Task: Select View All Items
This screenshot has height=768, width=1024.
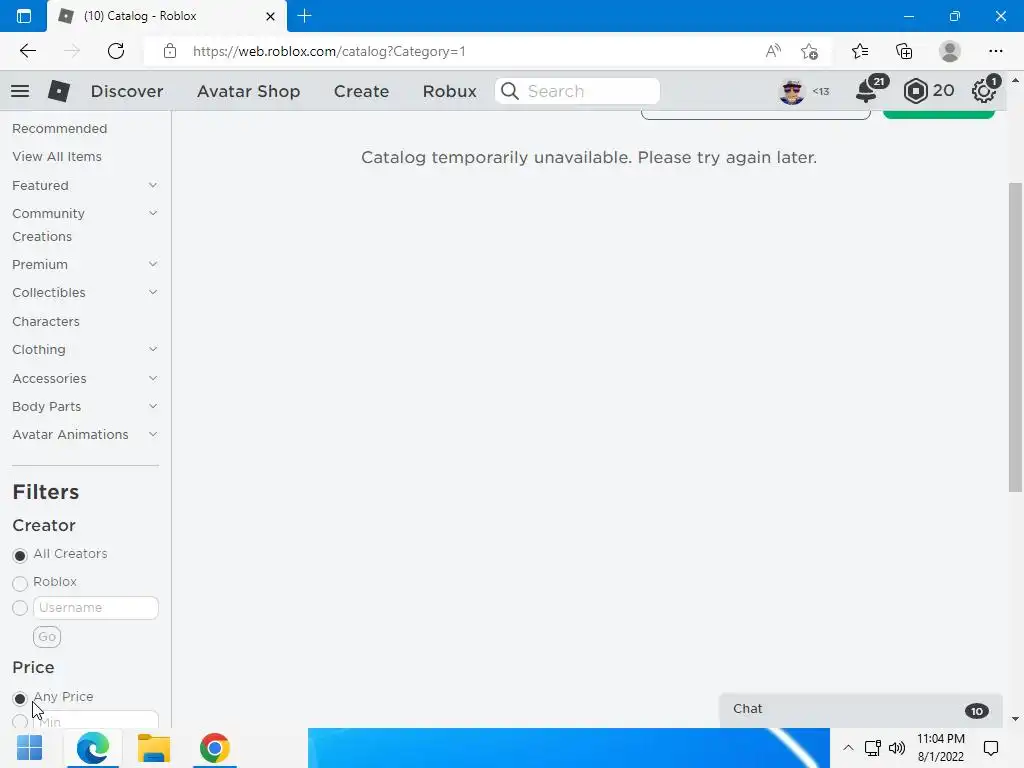Action: click(57, 157)
